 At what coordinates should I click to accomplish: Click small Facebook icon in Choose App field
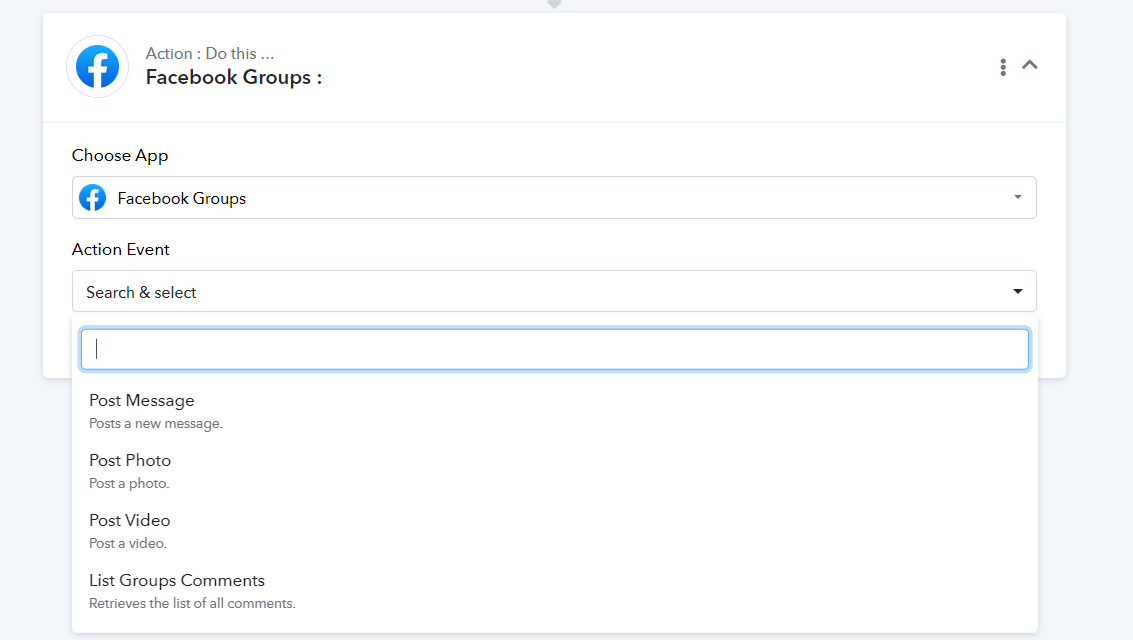pos(93,198)
